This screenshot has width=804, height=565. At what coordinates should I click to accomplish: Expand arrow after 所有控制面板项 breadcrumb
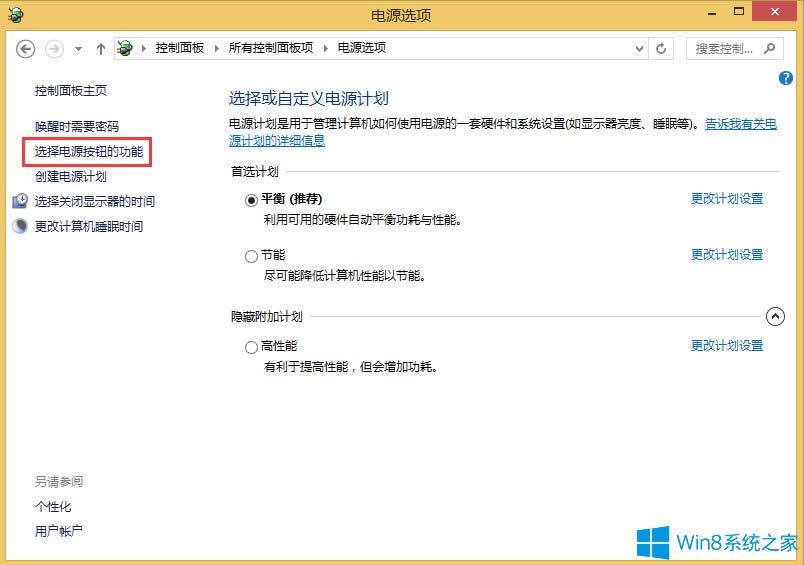[x=326, y=49]
